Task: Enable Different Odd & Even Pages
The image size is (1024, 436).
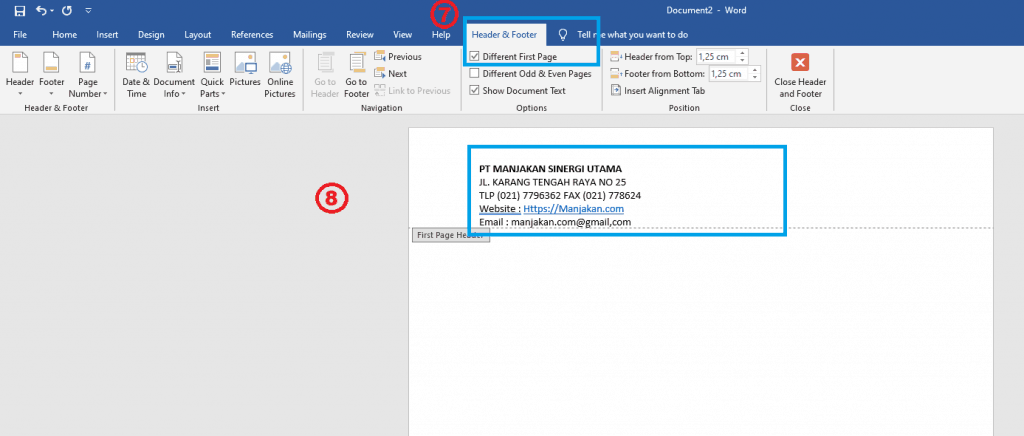Action: click(474, 74)
